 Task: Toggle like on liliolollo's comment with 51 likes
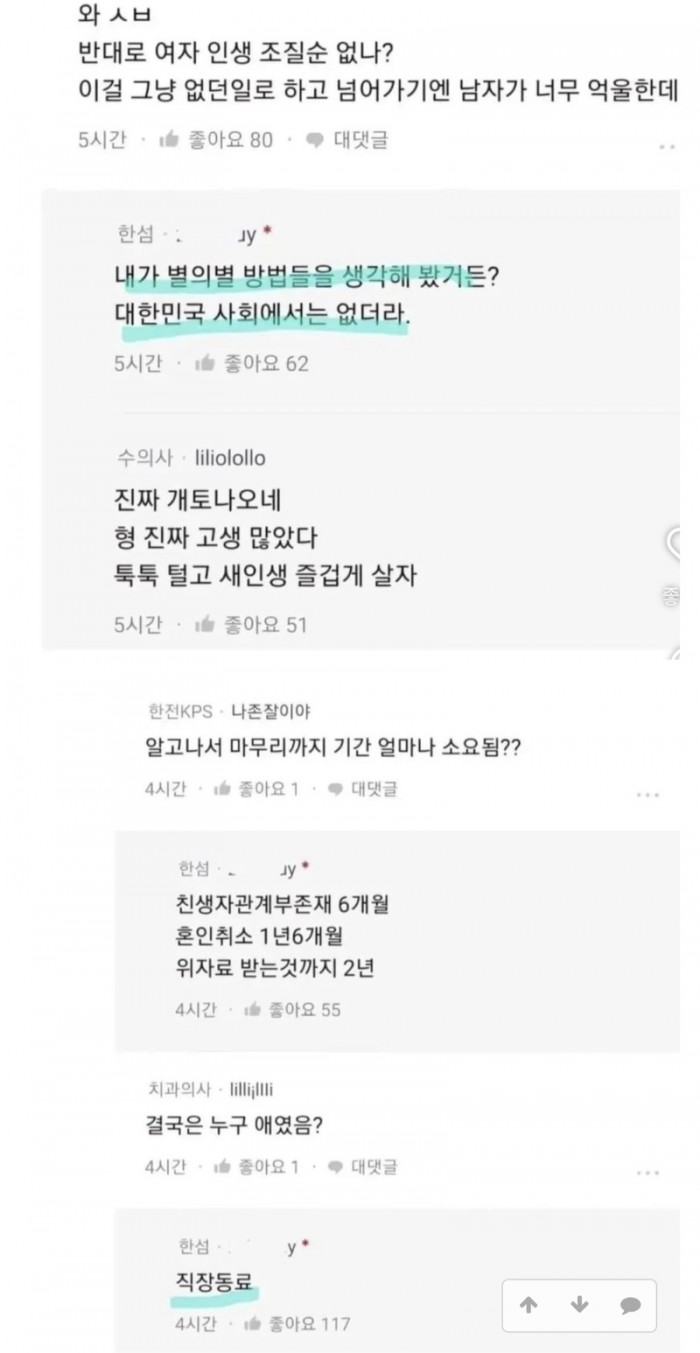coord(205,625)
